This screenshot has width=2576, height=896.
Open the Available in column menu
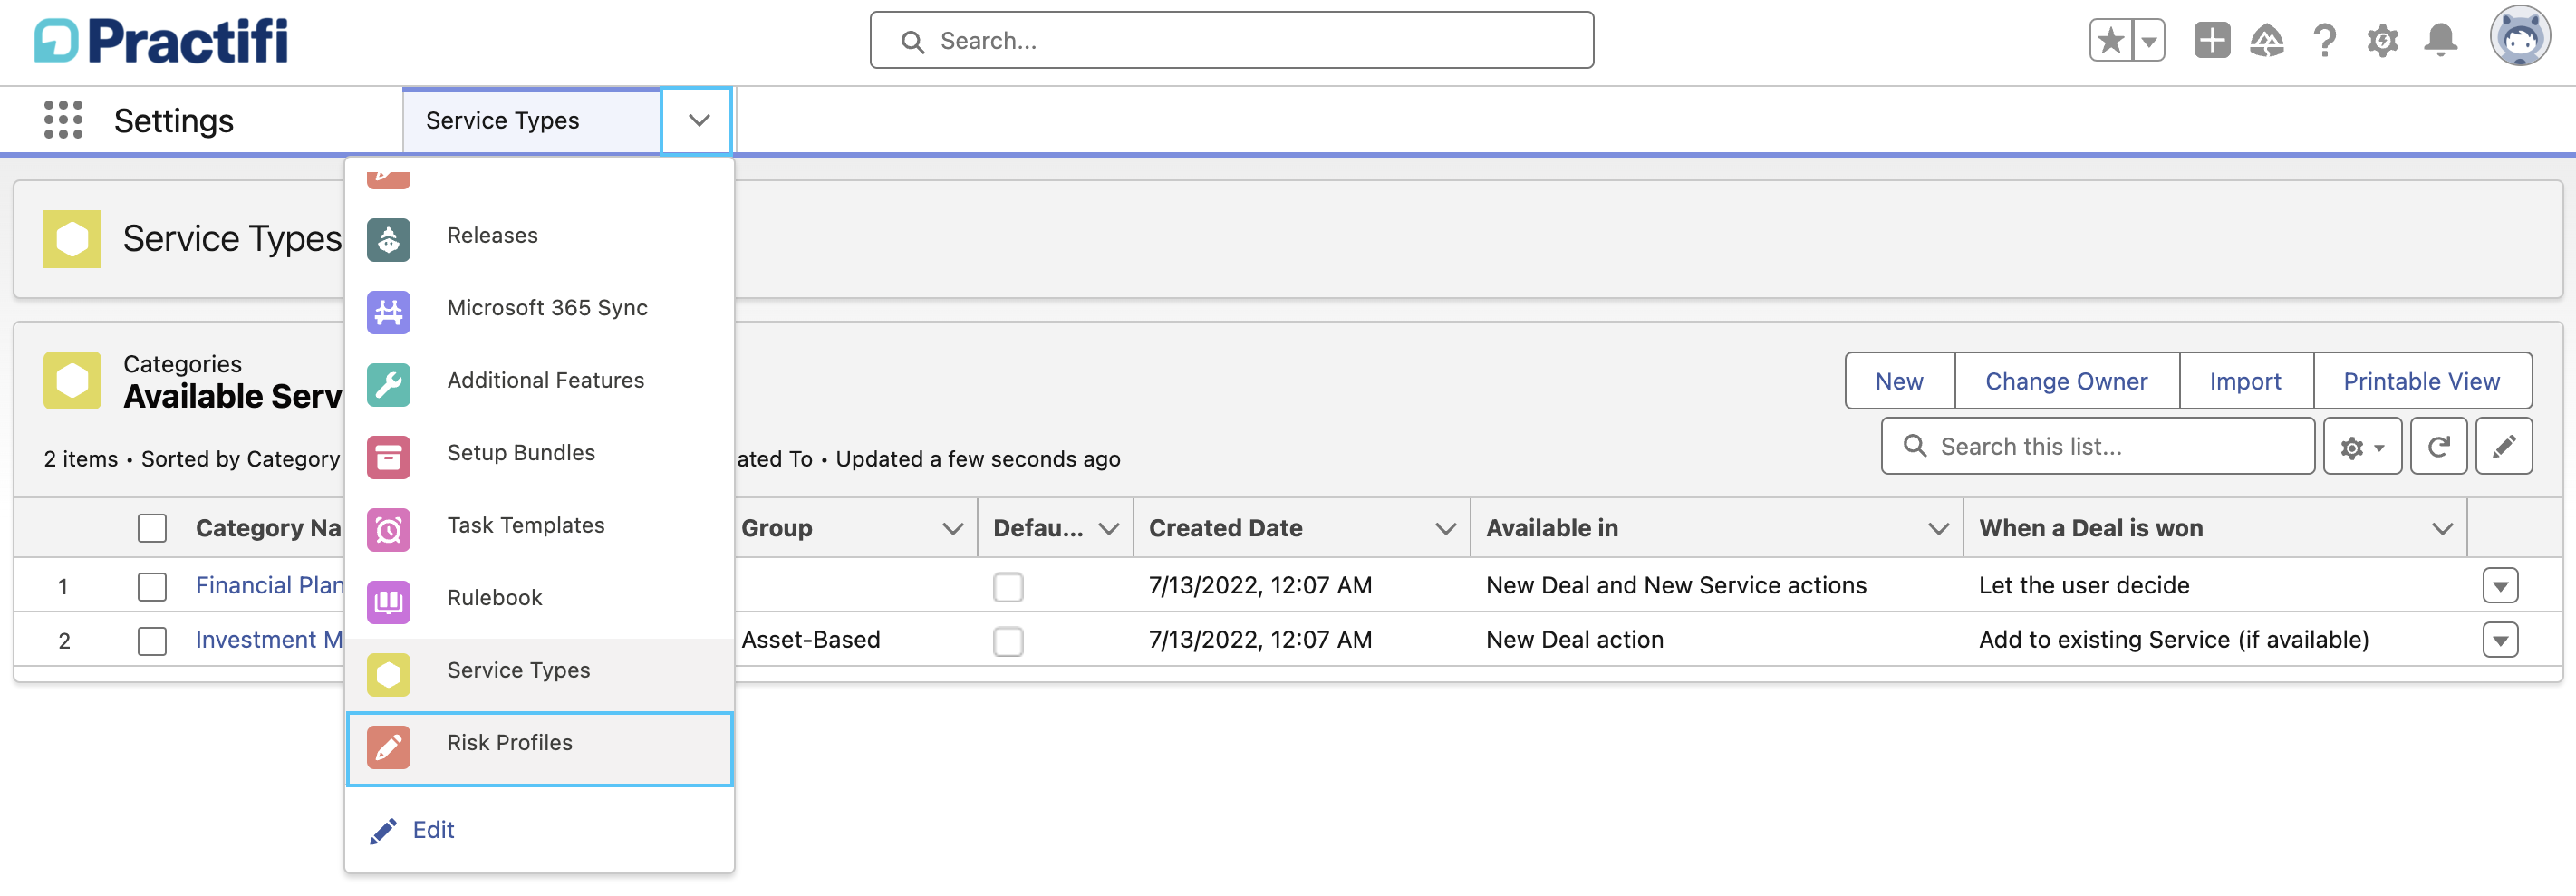point(1938,528)
